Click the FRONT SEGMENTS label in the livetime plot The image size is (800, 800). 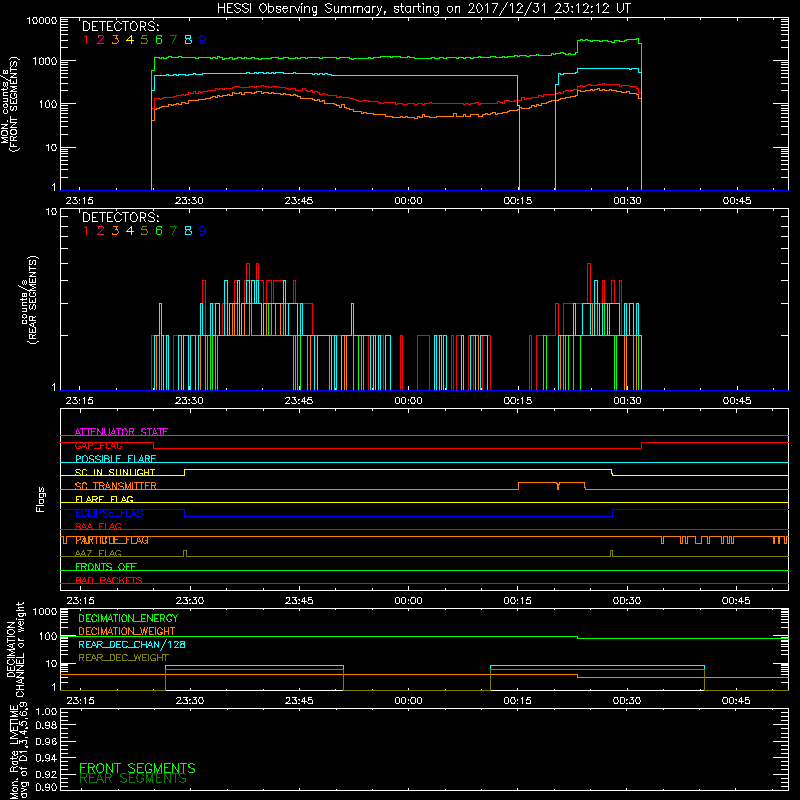137,768
